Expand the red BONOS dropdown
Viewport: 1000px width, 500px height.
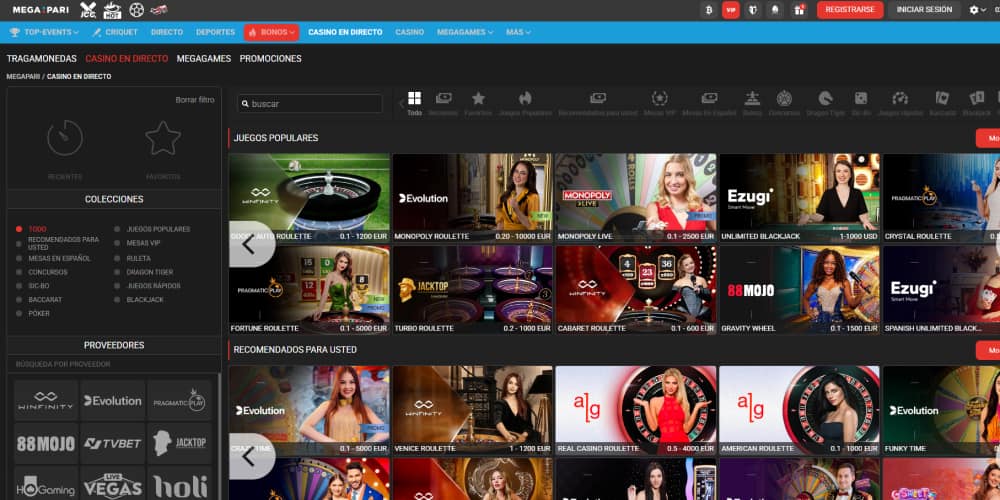272,32
